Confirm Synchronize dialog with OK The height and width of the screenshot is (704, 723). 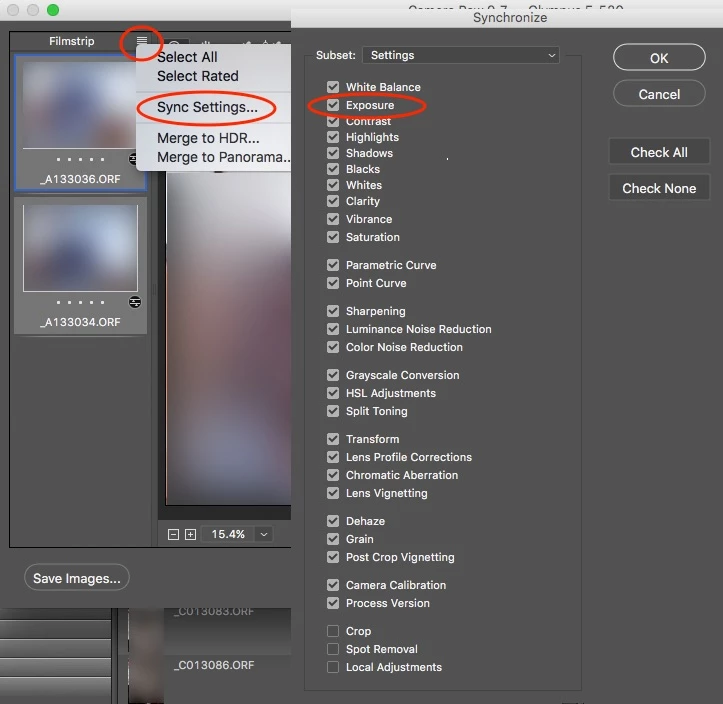[659, 58]
